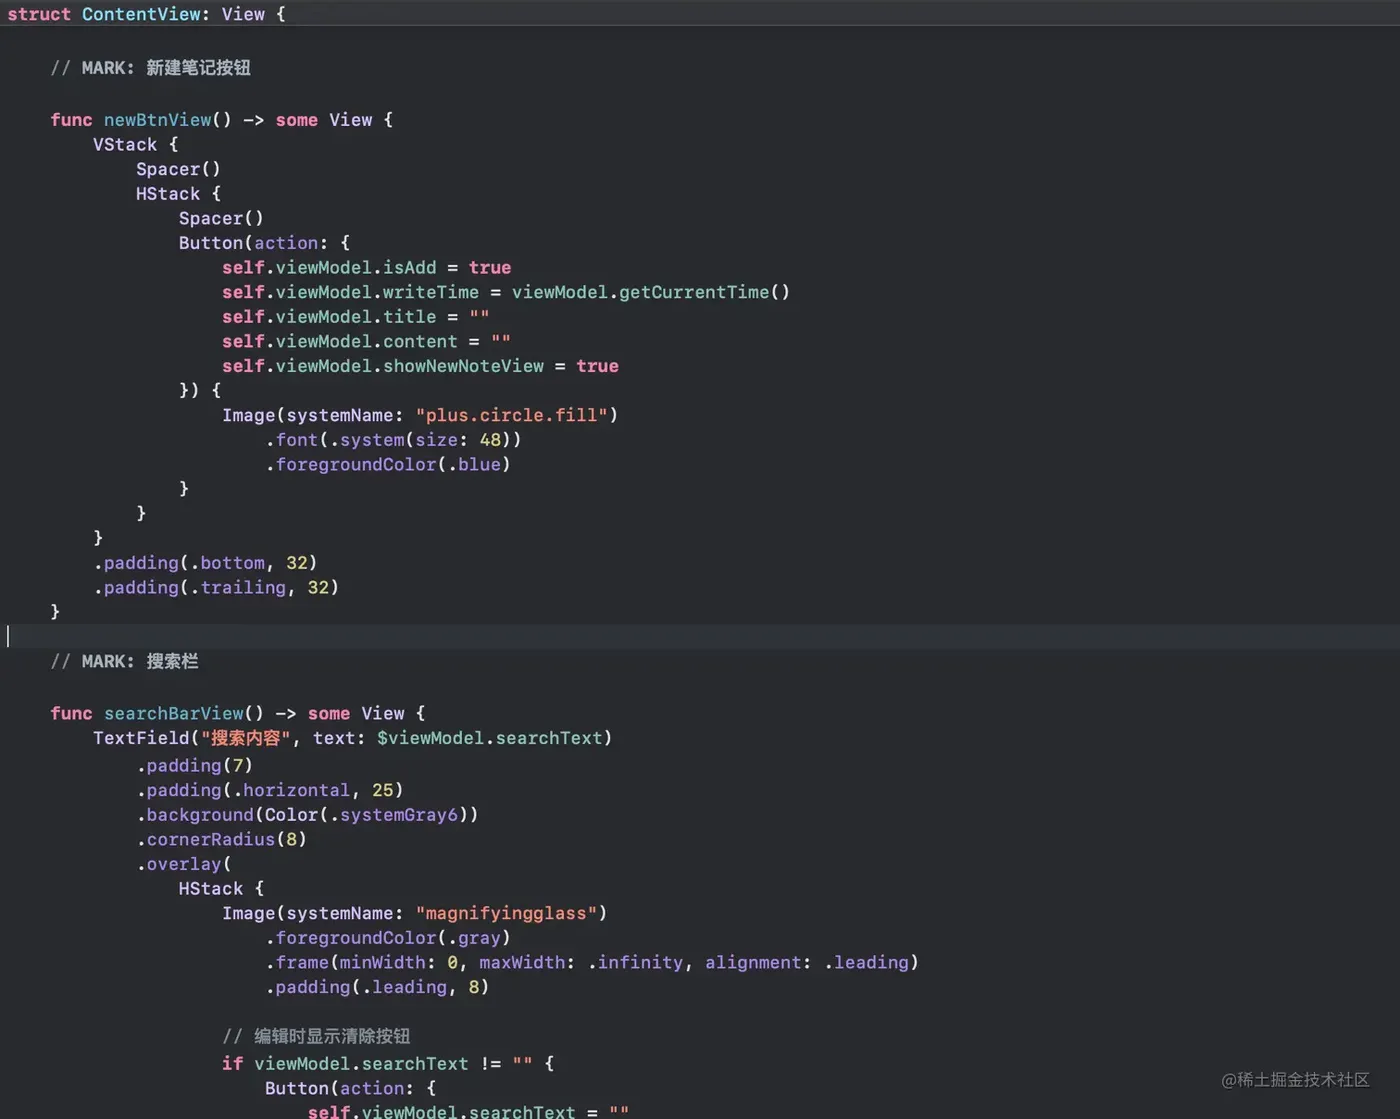The image size is (1400, 1119).
Task: Click 'viewModel.getCurrentTime()' call
Action: [x=651, y=292]
